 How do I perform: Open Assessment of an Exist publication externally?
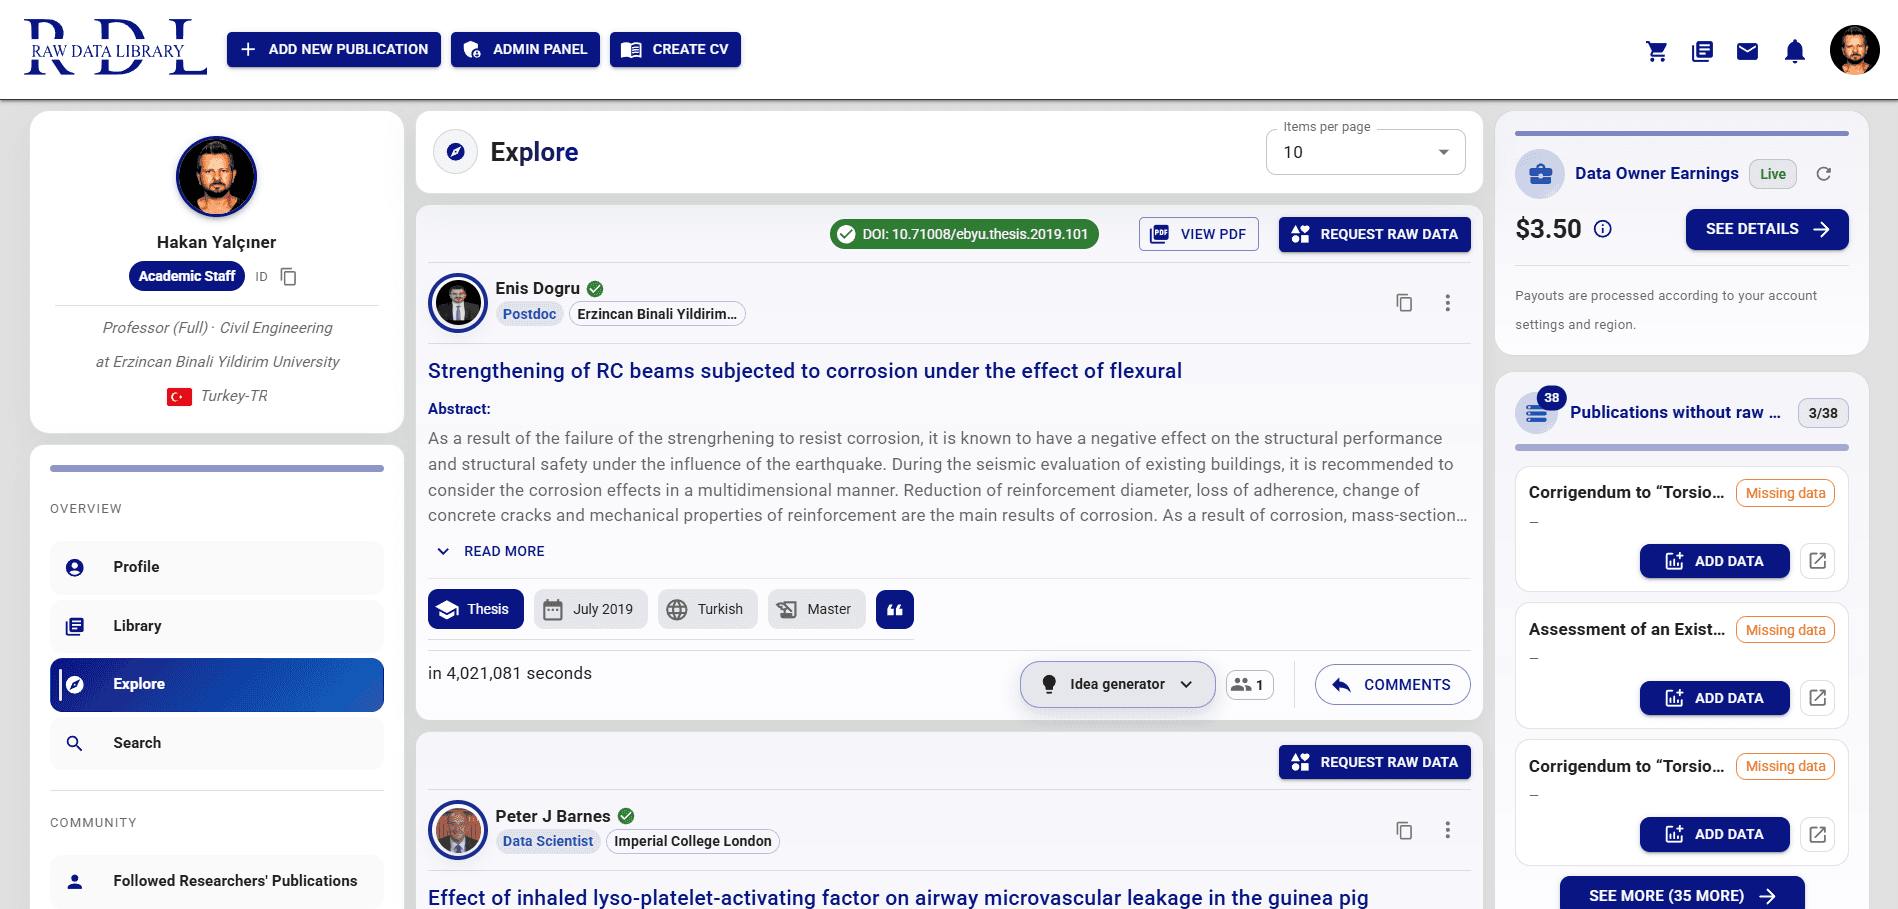tap(1818, 698)
